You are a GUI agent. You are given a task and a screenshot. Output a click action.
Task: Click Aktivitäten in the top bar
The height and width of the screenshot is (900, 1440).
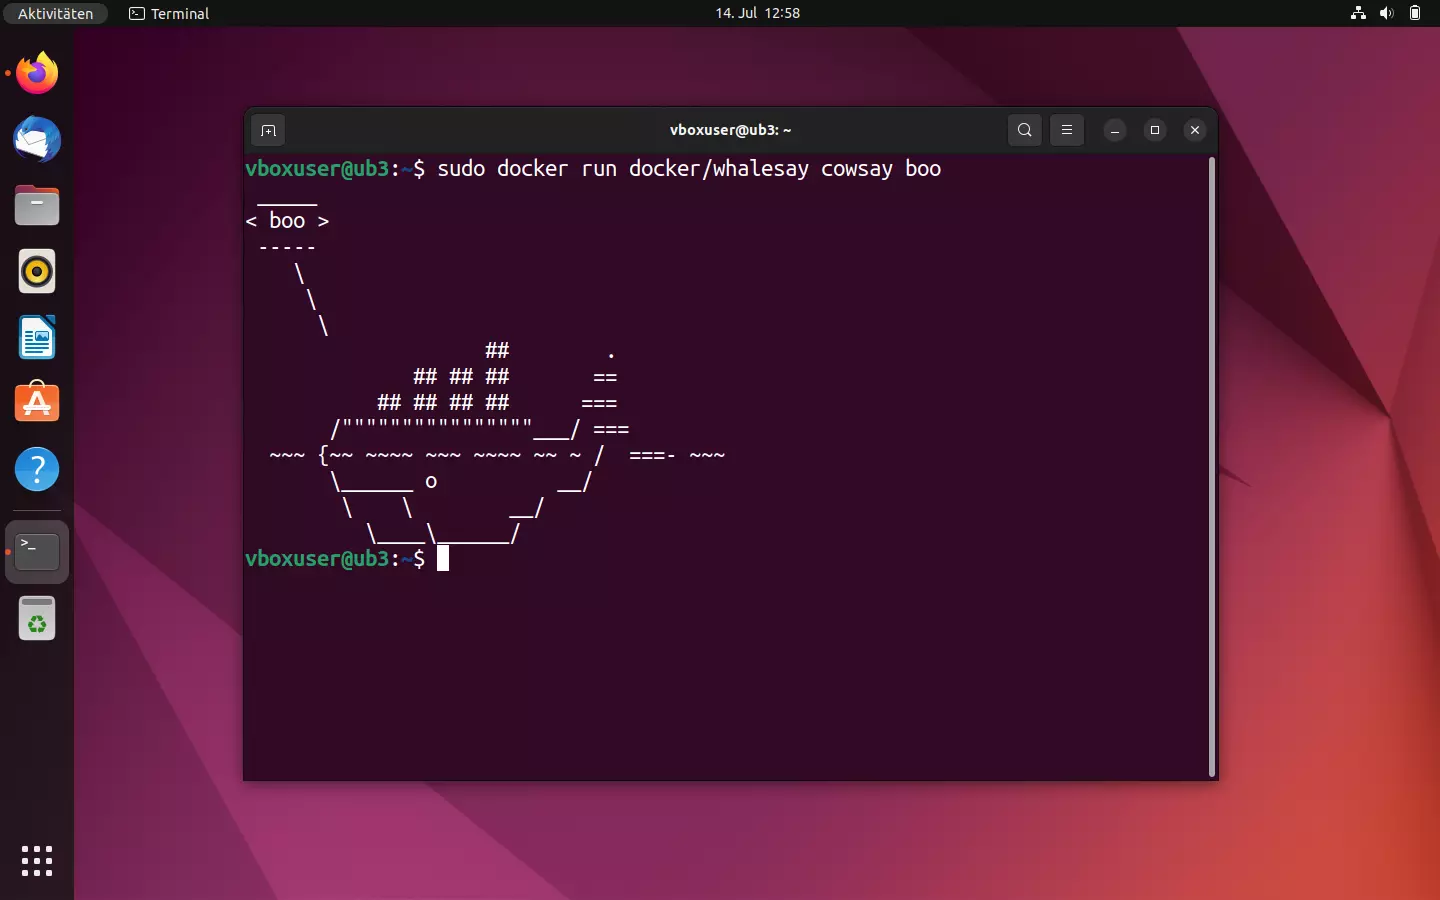pyautogui.click(x=55, y=13)
